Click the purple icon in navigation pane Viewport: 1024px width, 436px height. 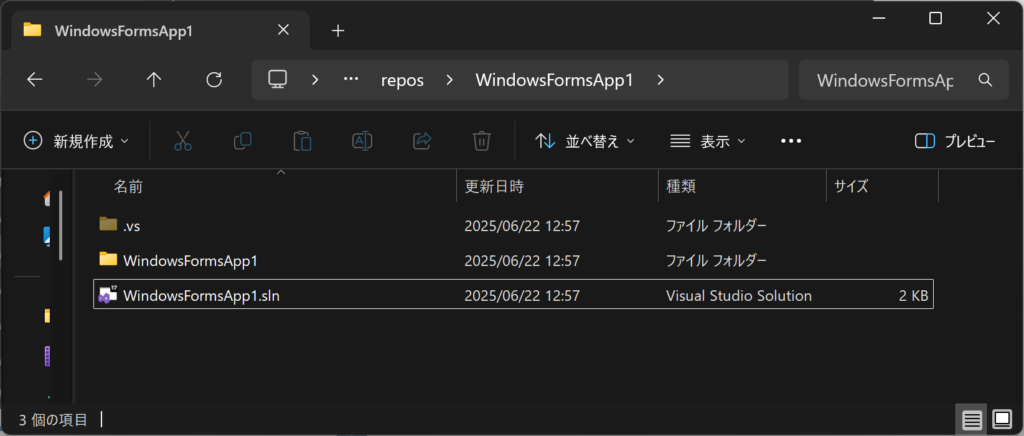[47, 356]
